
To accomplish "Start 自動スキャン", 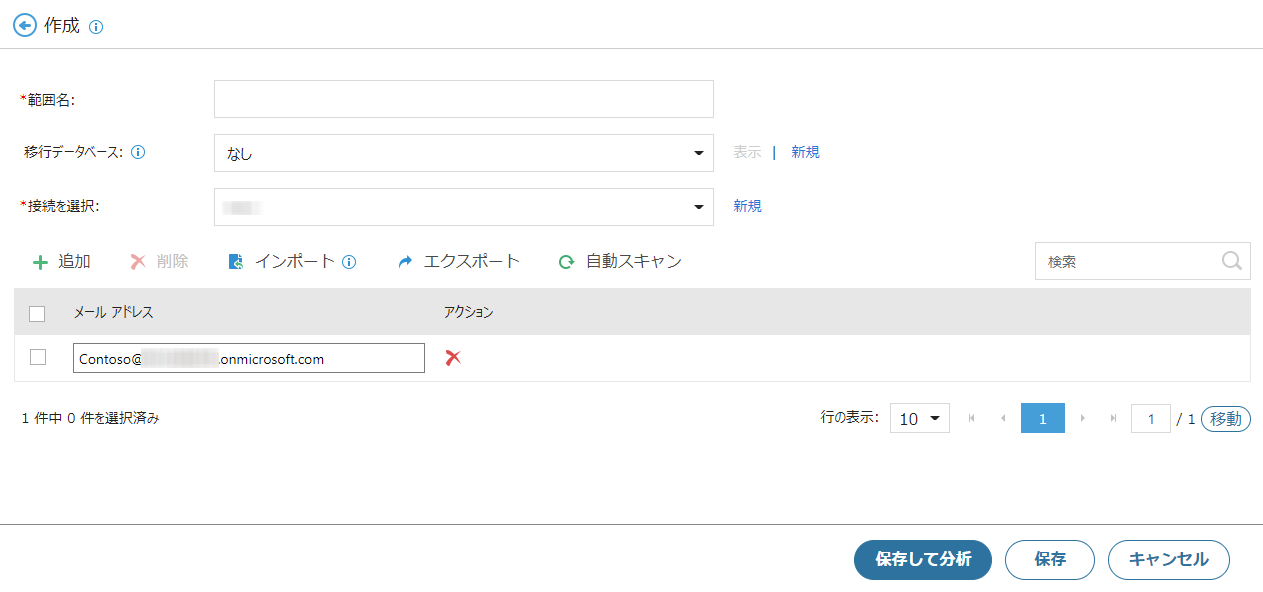I will (620, 261).
